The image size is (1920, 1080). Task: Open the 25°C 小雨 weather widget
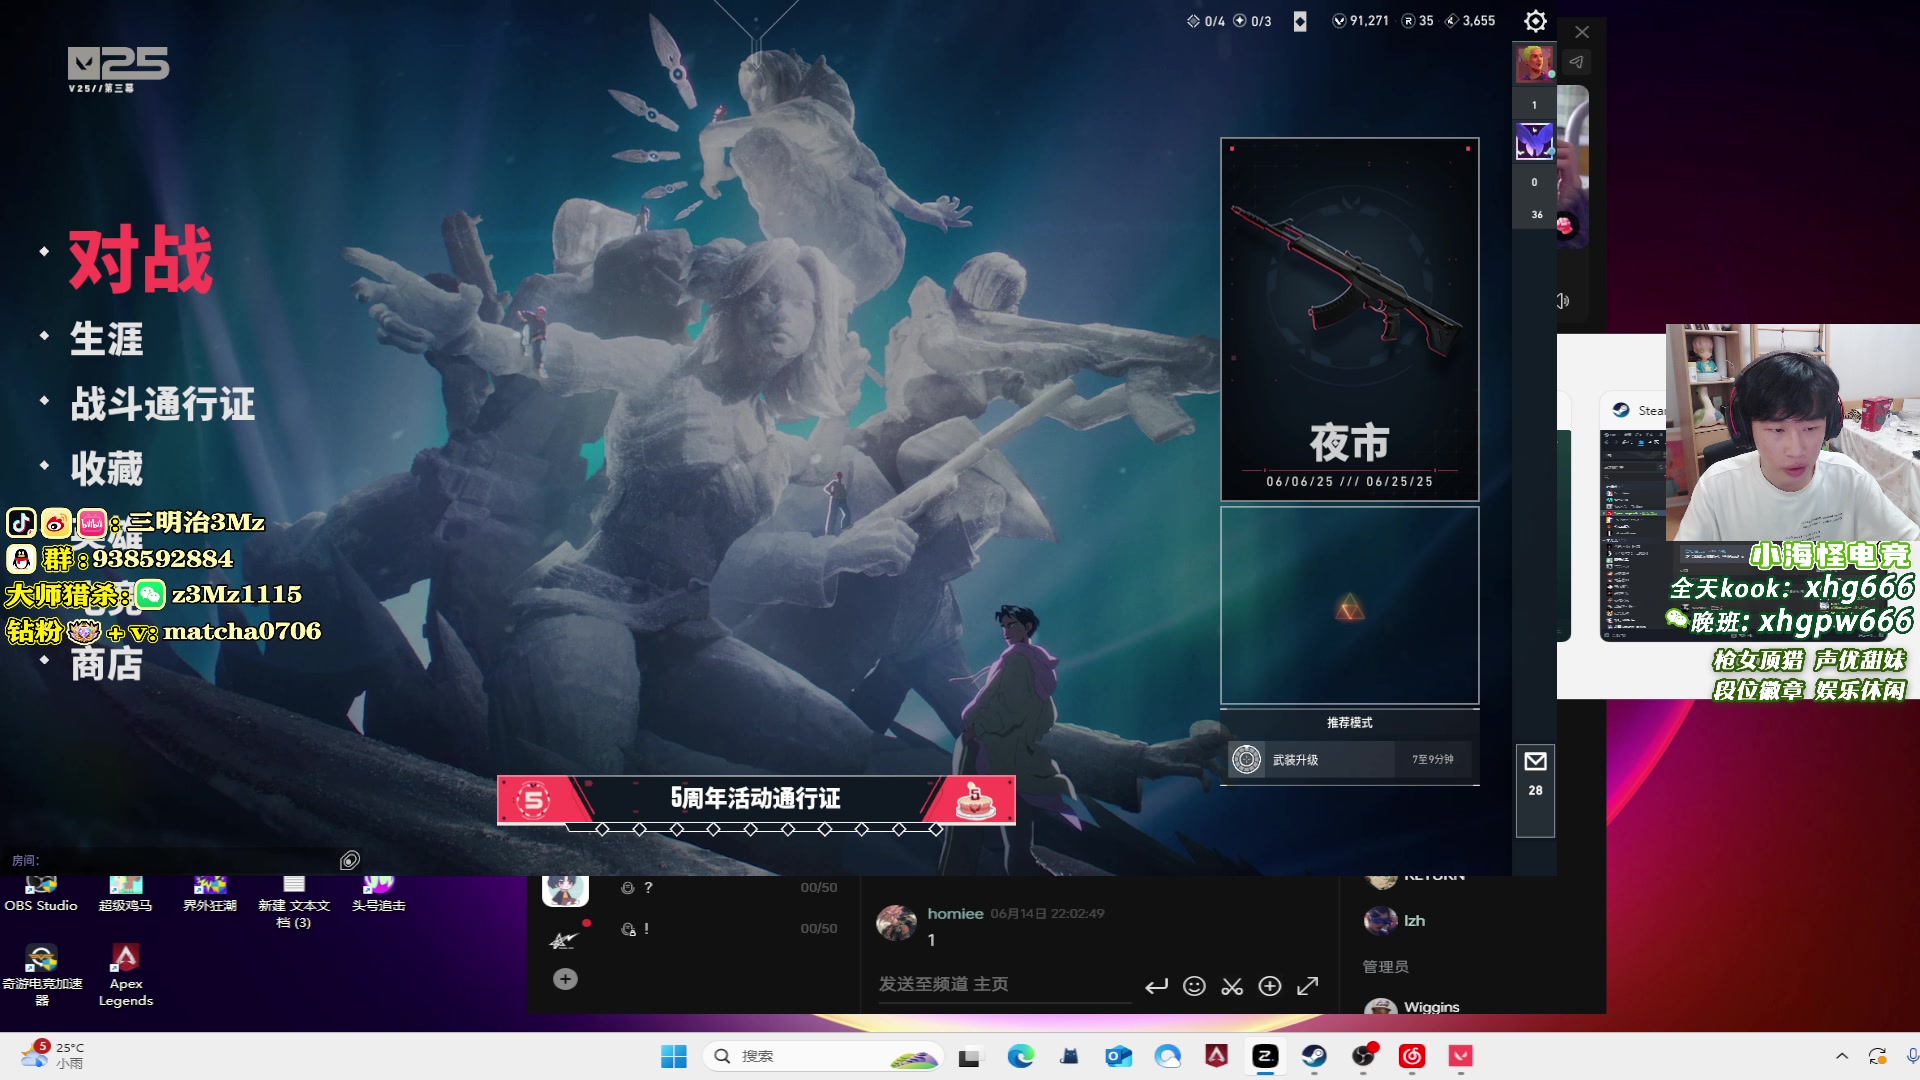pyautogui.click(x=52, y=1055)
